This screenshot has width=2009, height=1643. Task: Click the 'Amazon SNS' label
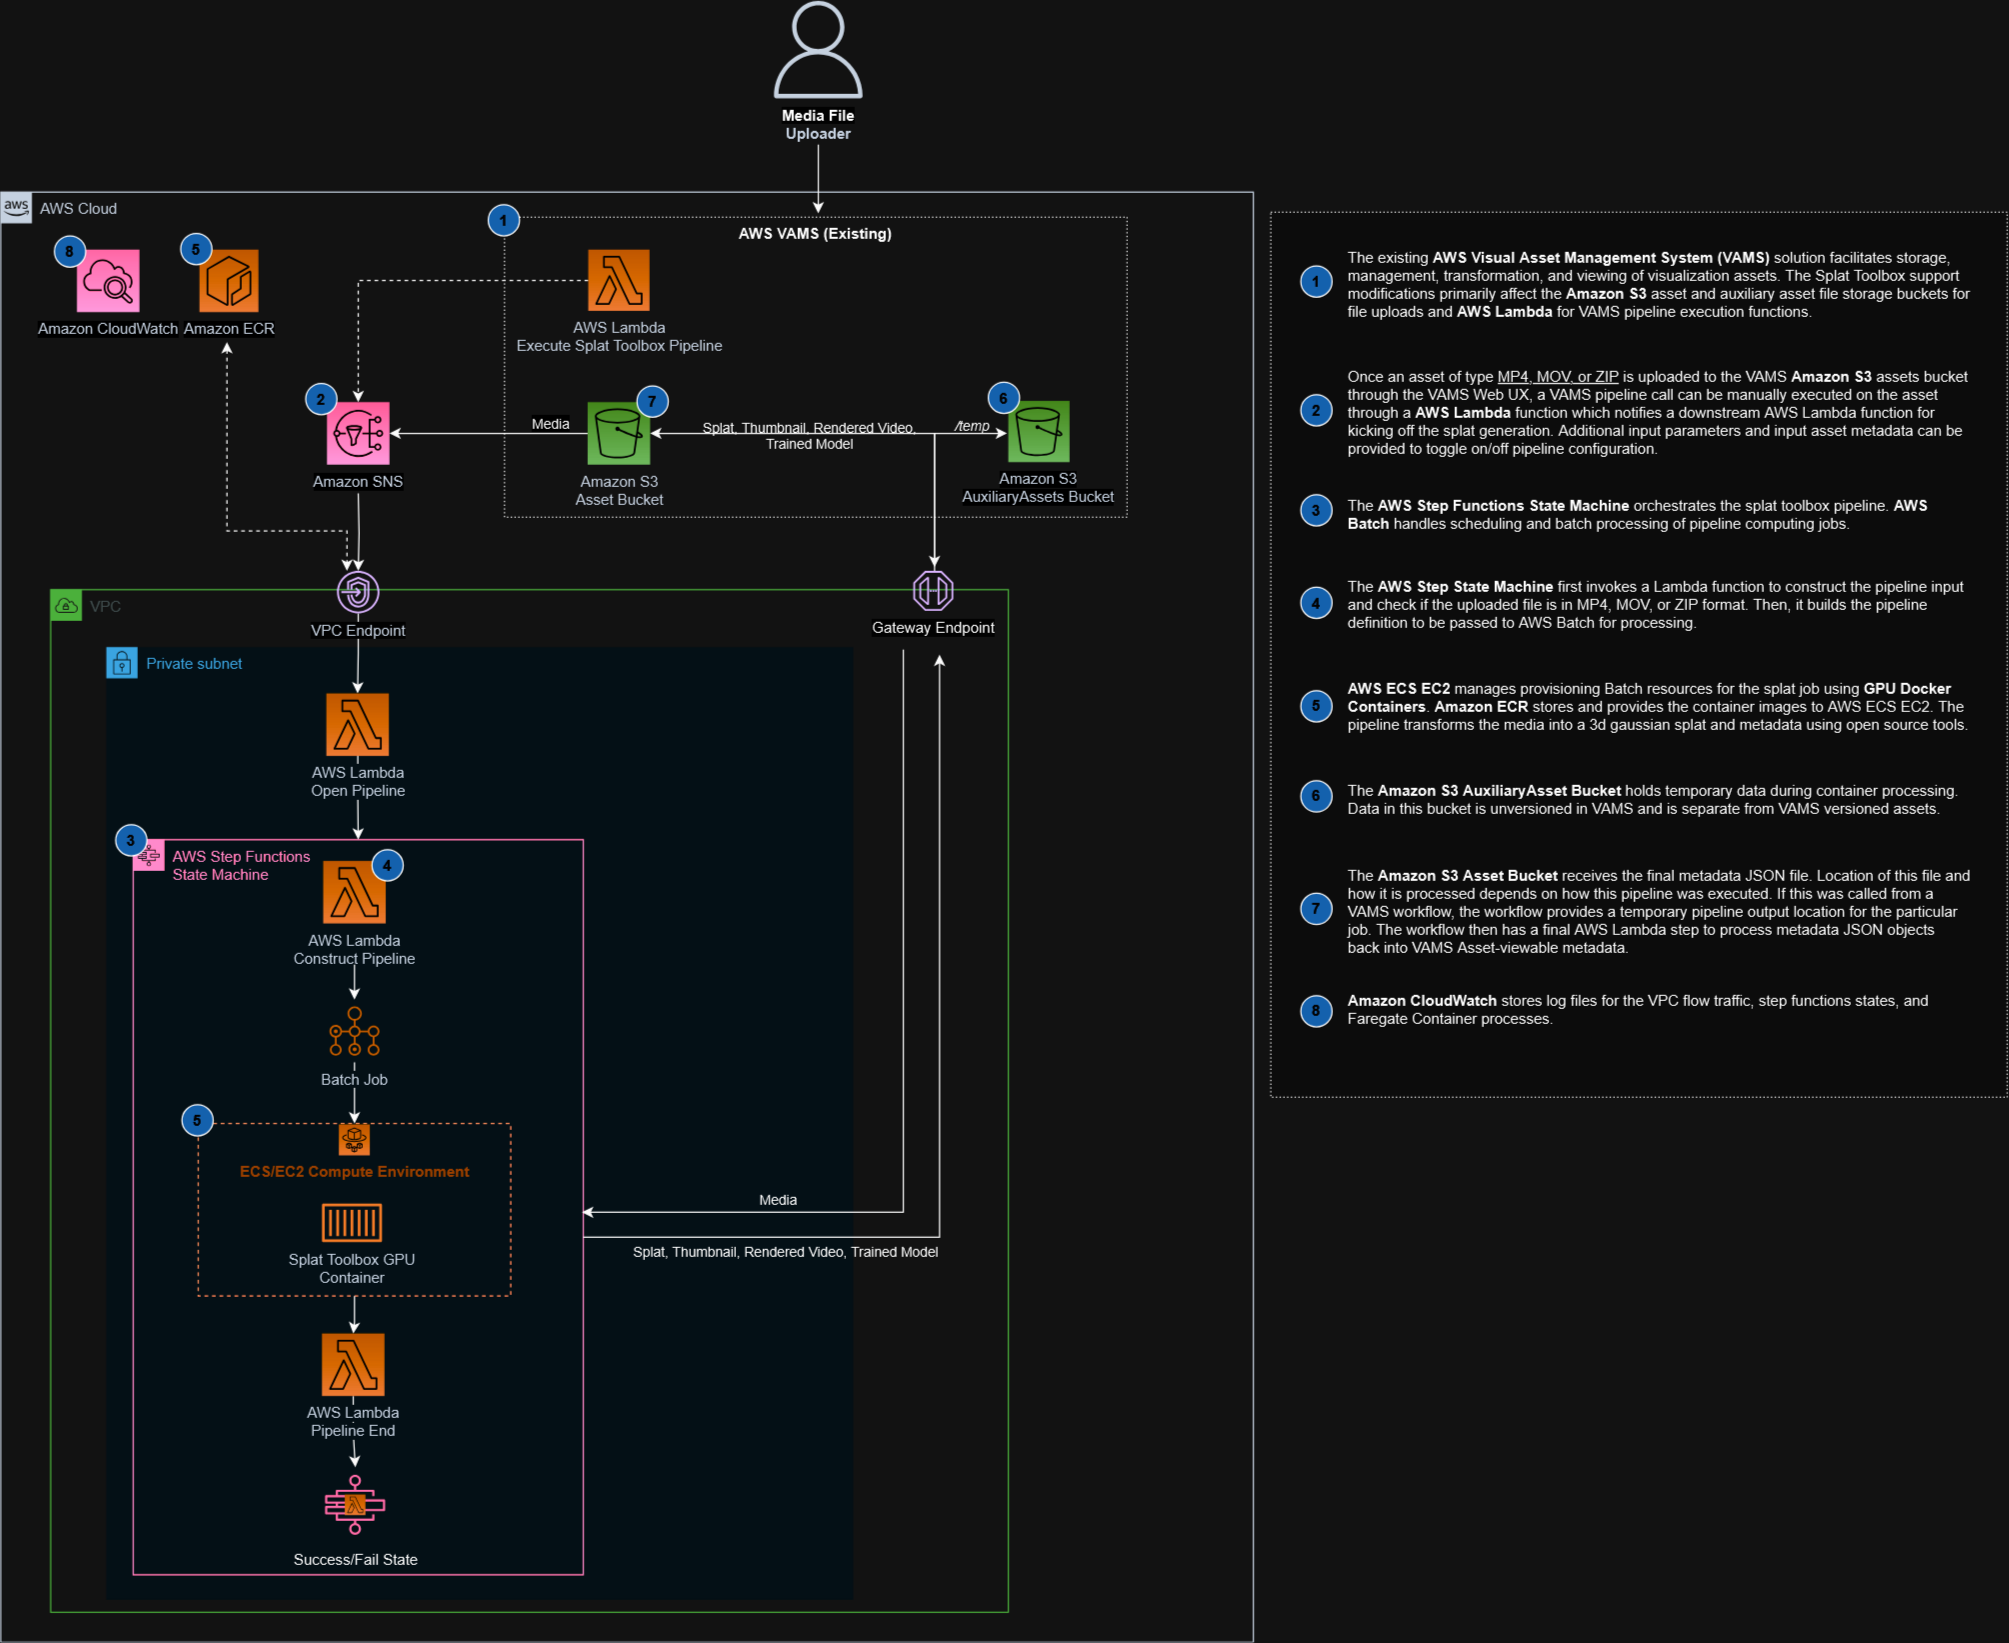[358, 482]
